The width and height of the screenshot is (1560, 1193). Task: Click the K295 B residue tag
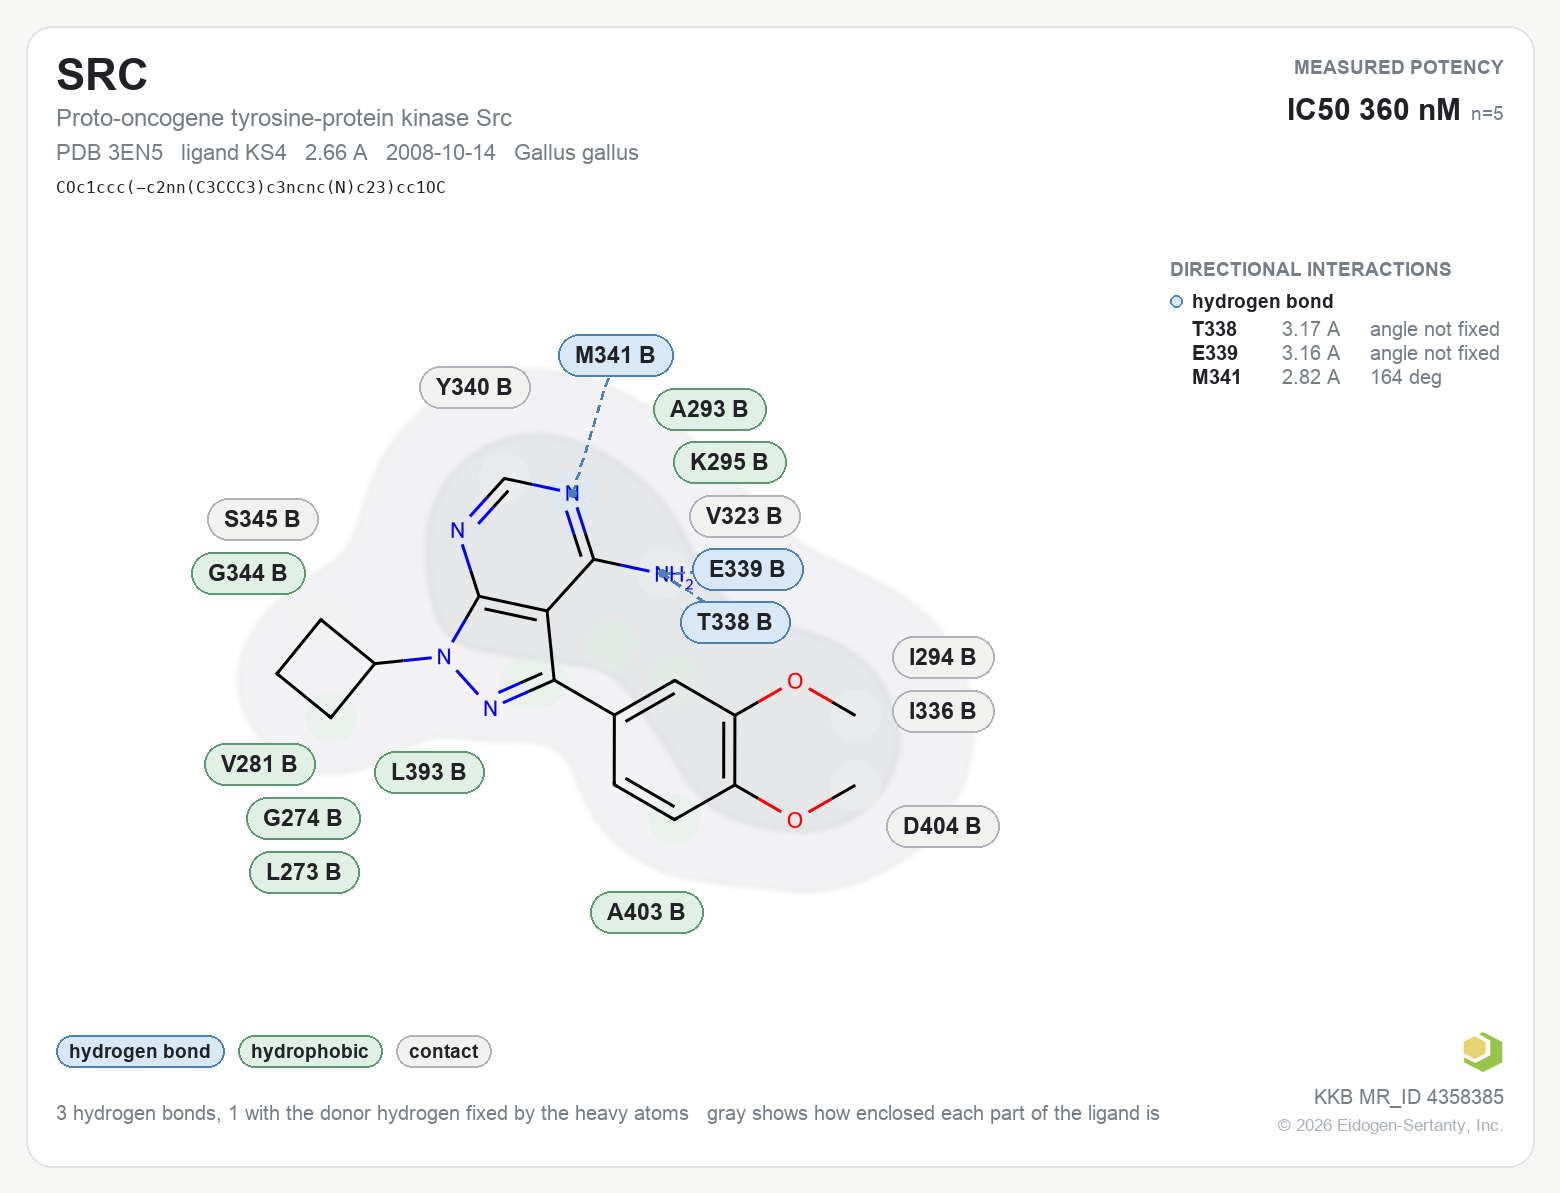click(729, 462)
